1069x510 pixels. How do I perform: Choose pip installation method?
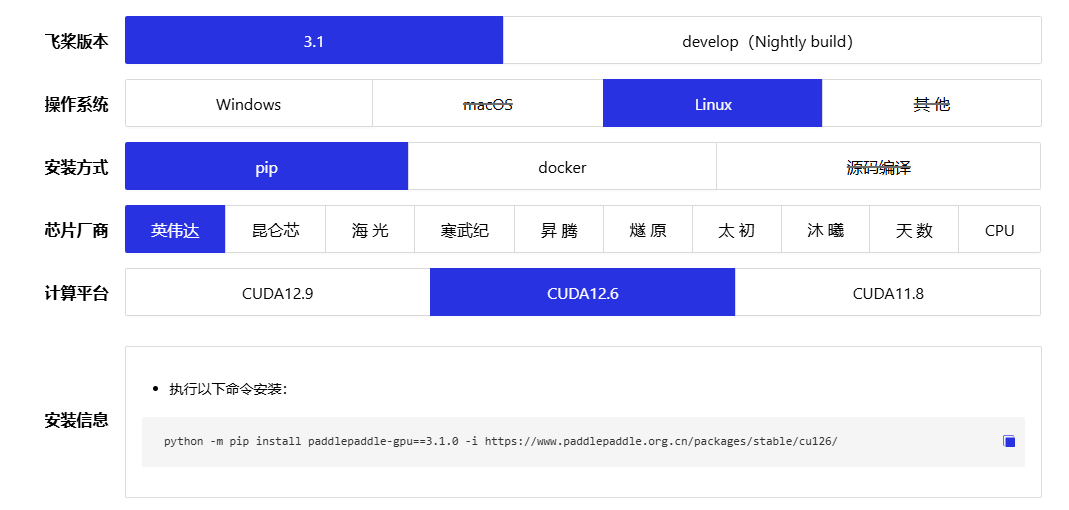click(267, 166)
